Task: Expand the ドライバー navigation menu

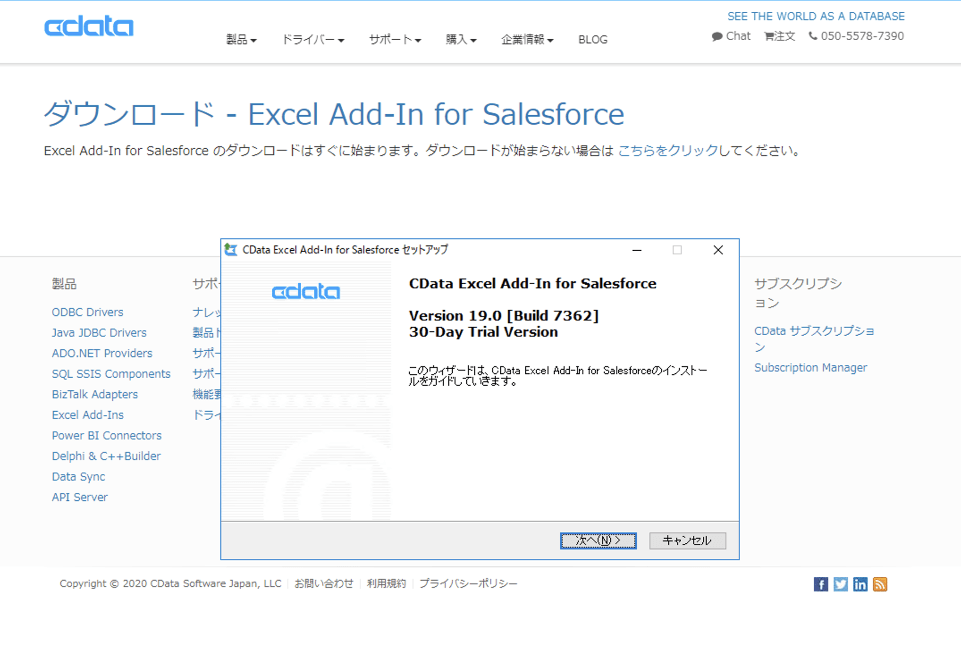Action: tap(313, 39)
